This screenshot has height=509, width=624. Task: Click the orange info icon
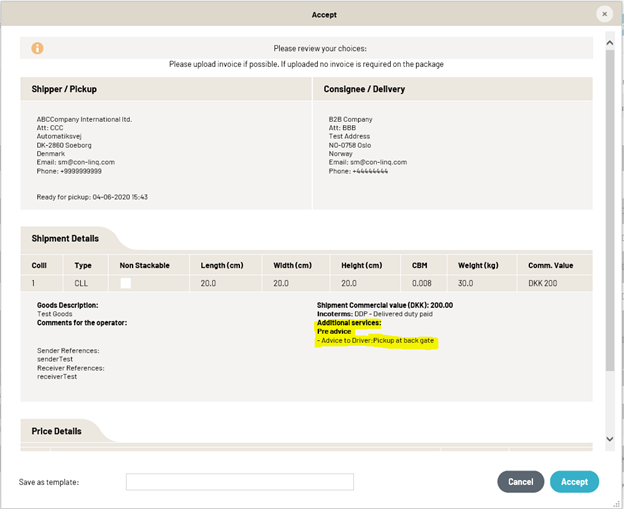point(37,48)
